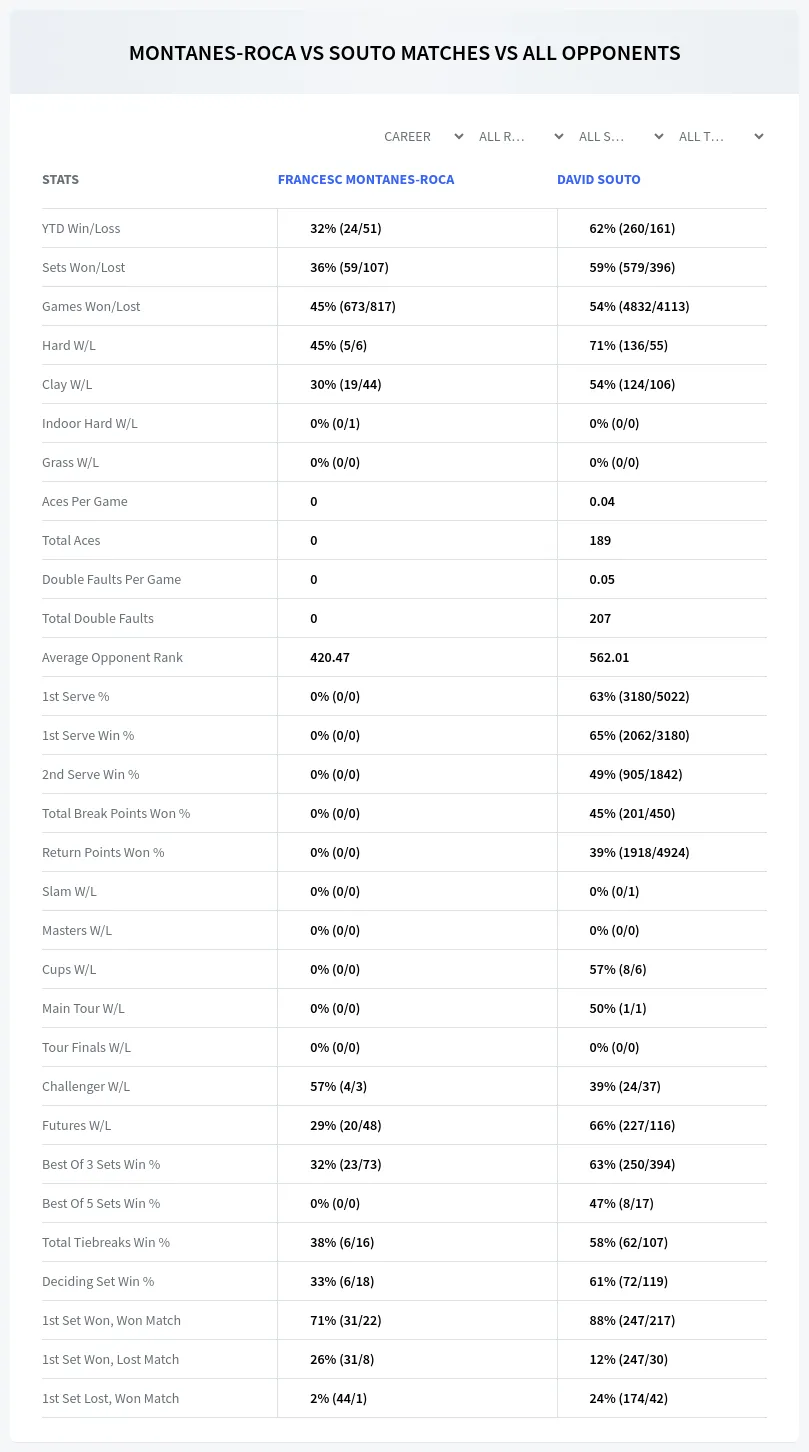This screenshot has height=1452, width=809.
Task: Open Francesc Montanes-Roca player link
Action: (366, 180)
